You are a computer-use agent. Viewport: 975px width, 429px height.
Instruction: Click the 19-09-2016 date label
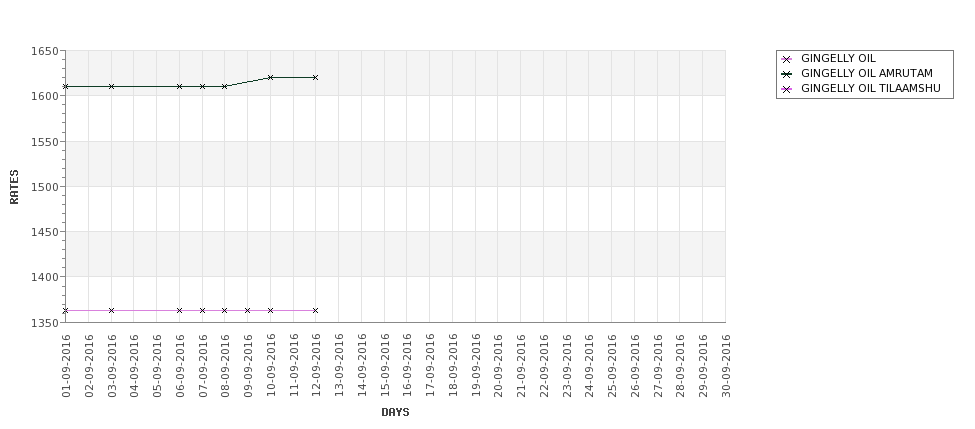[x=475, y=366]
